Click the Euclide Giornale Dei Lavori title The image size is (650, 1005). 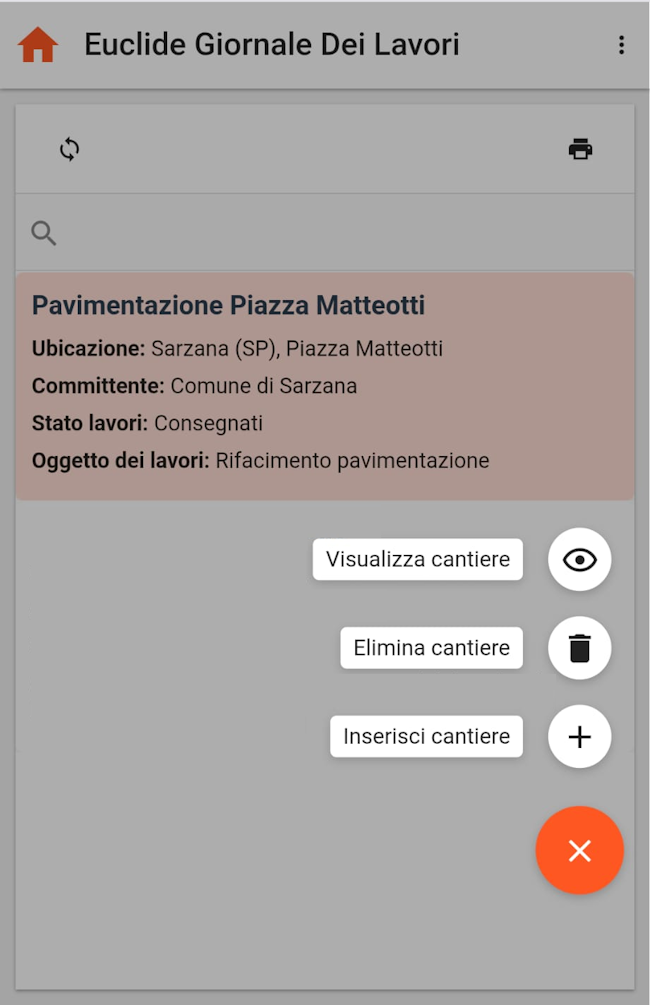click(272, 45)
